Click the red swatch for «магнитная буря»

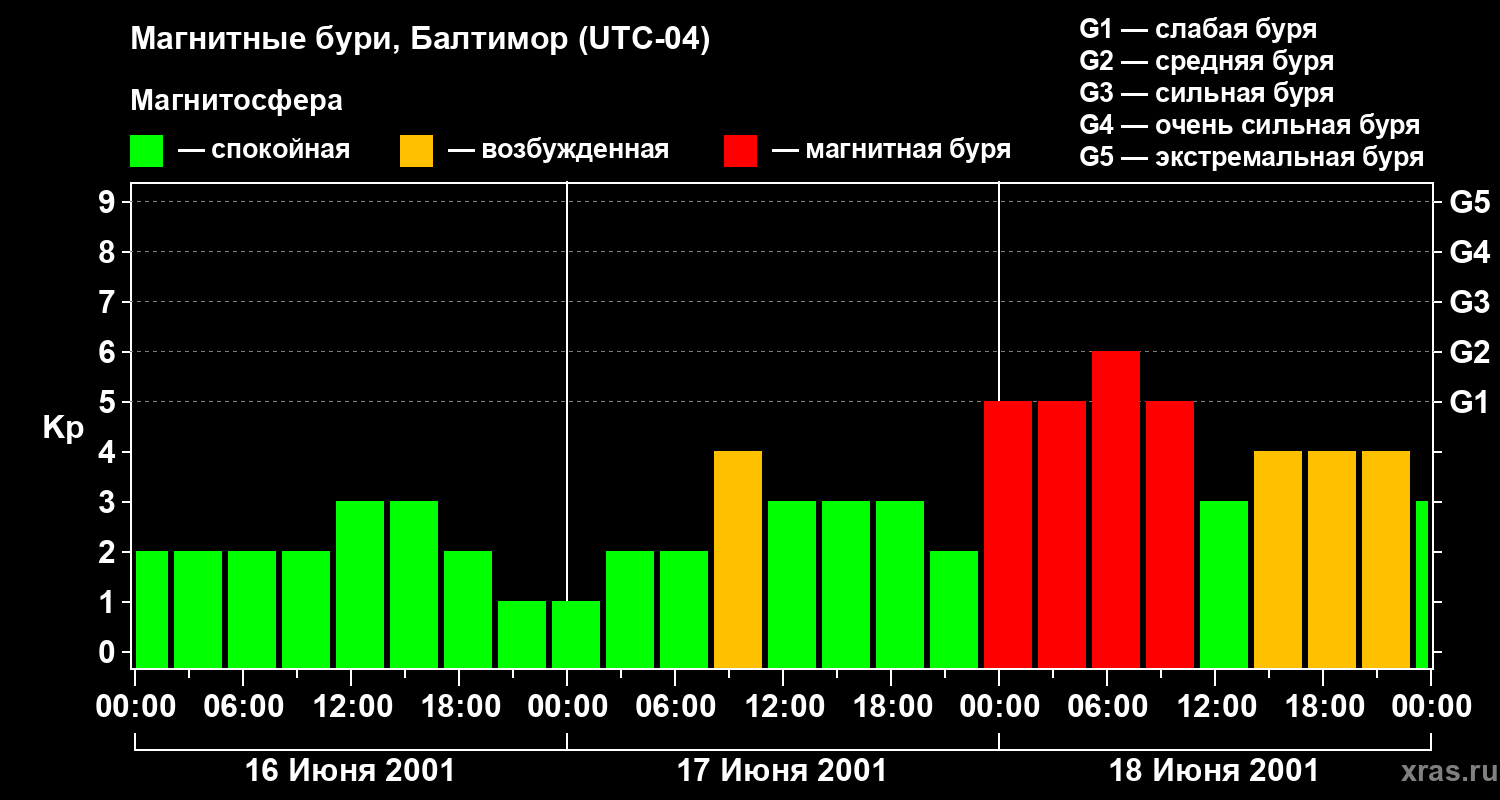click(740, 151)
